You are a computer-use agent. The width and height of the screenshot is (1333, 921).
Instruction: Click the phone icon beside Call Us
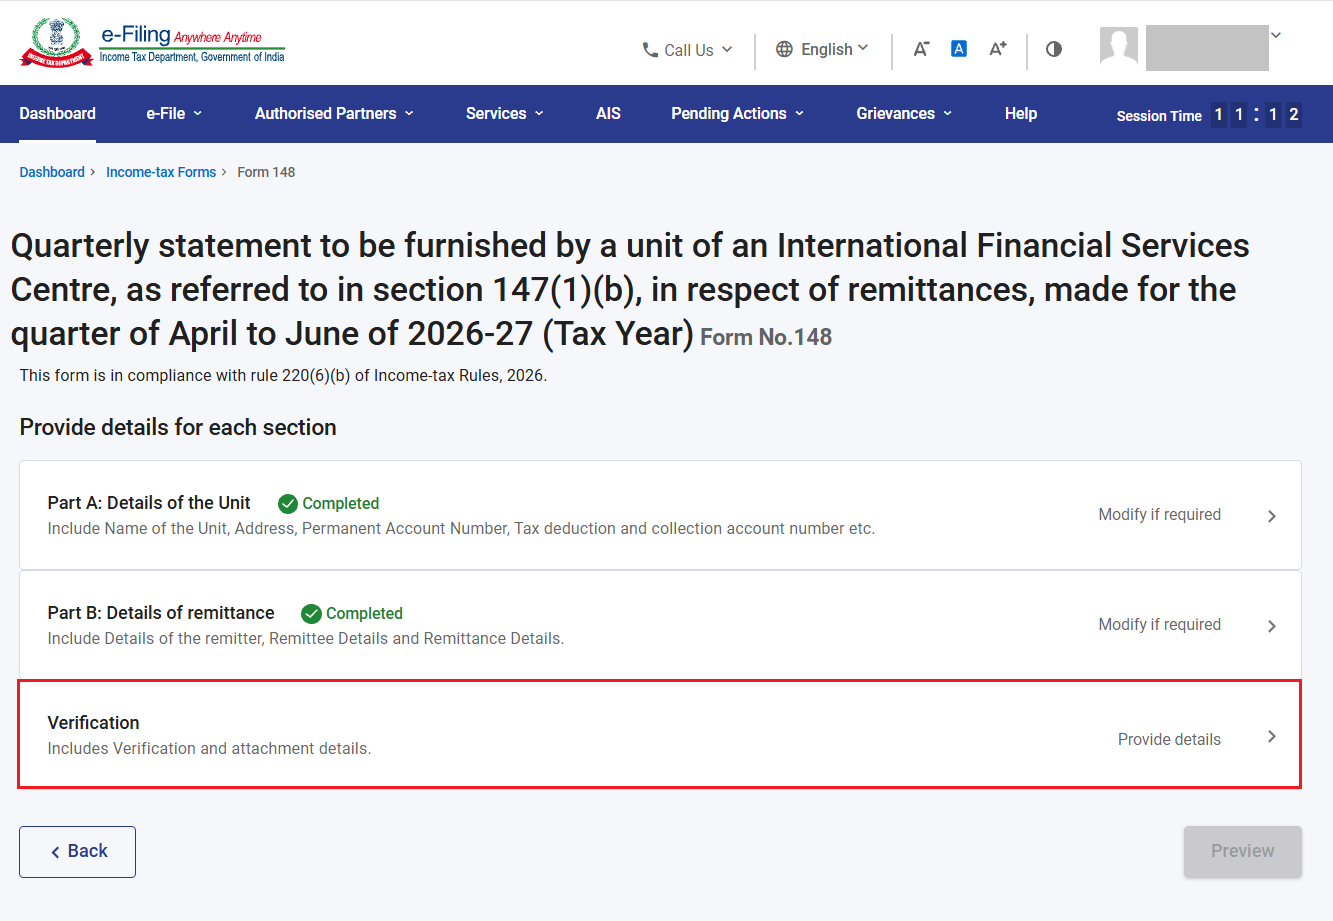click(x=650, y=49)
